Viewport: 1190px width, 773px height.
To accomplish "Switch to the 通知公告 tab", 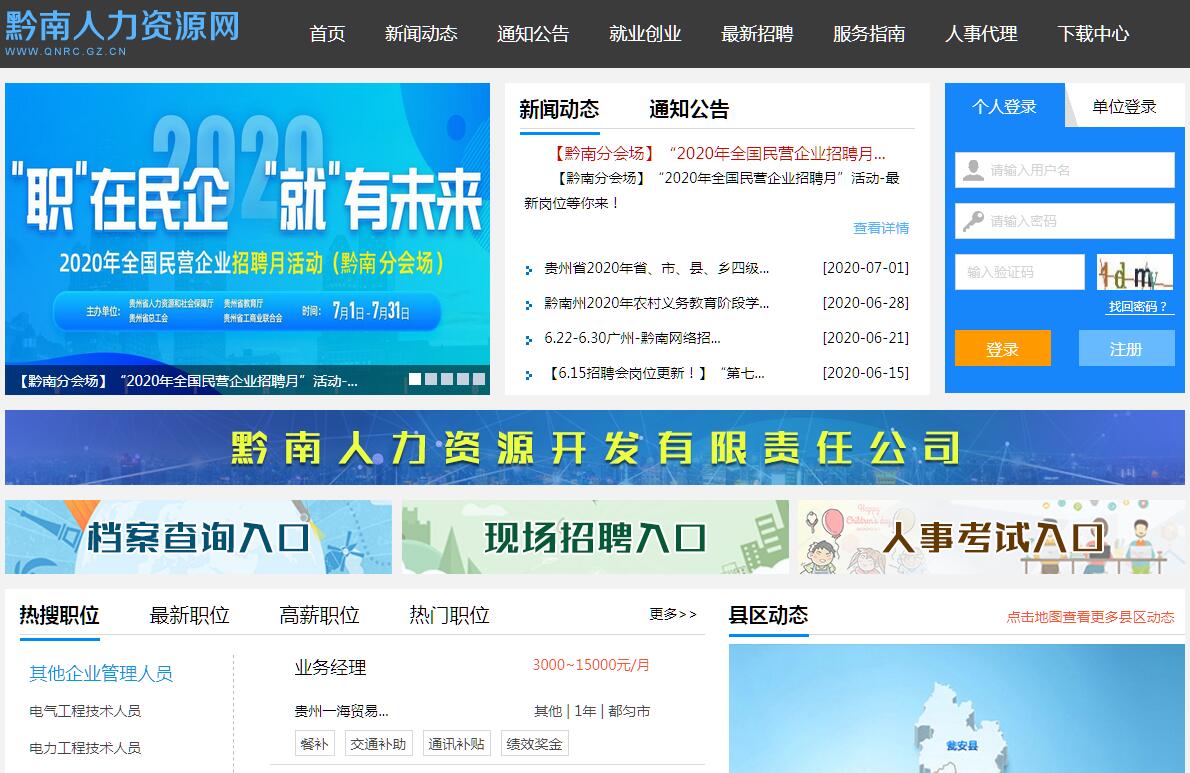I will click(689, 110).
